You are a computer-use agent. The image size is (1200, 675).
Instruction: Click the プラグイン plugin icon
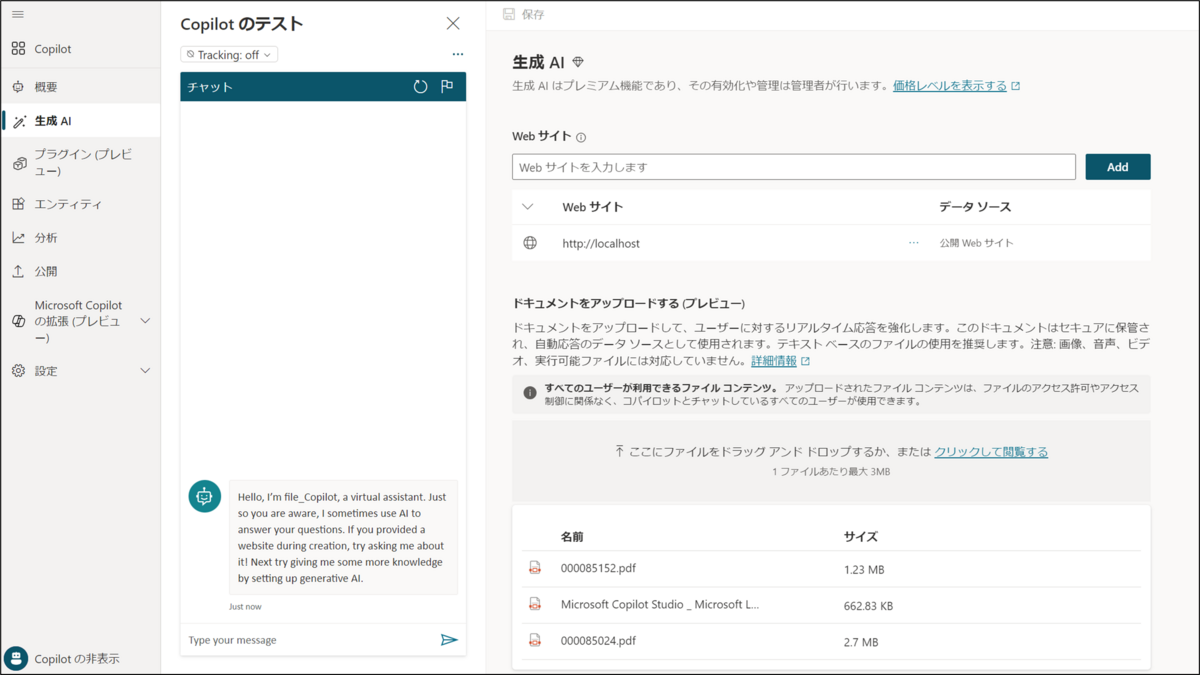coord(19,163)
